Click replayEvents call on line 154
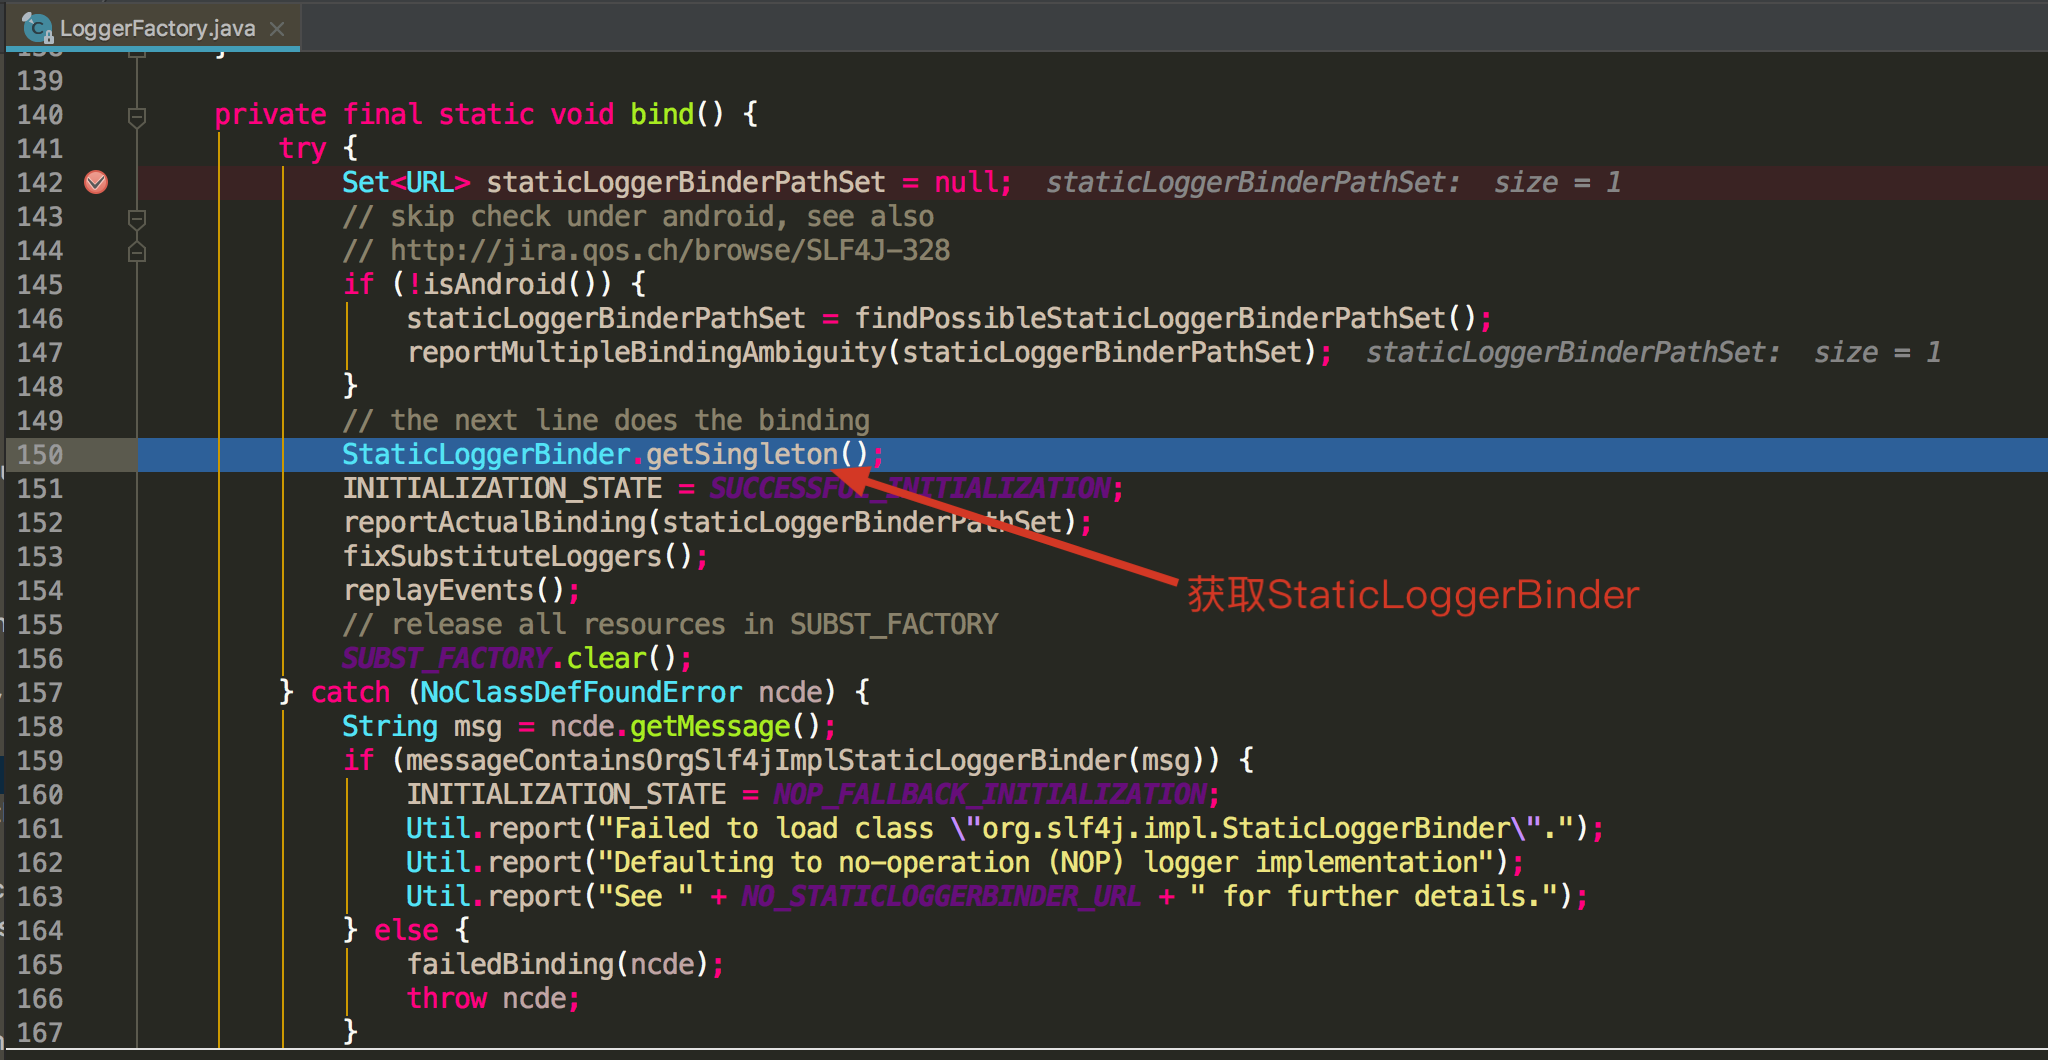The image size is (2048, 1060). coord(438,591)
